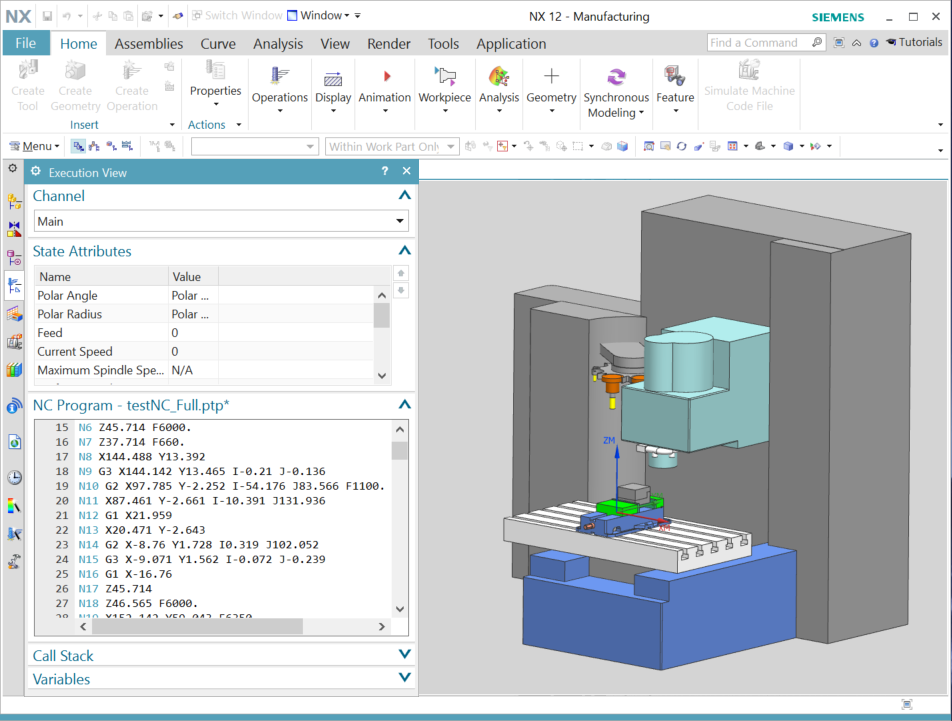Open HD3D Tools info icon

(x=15, y=405)
